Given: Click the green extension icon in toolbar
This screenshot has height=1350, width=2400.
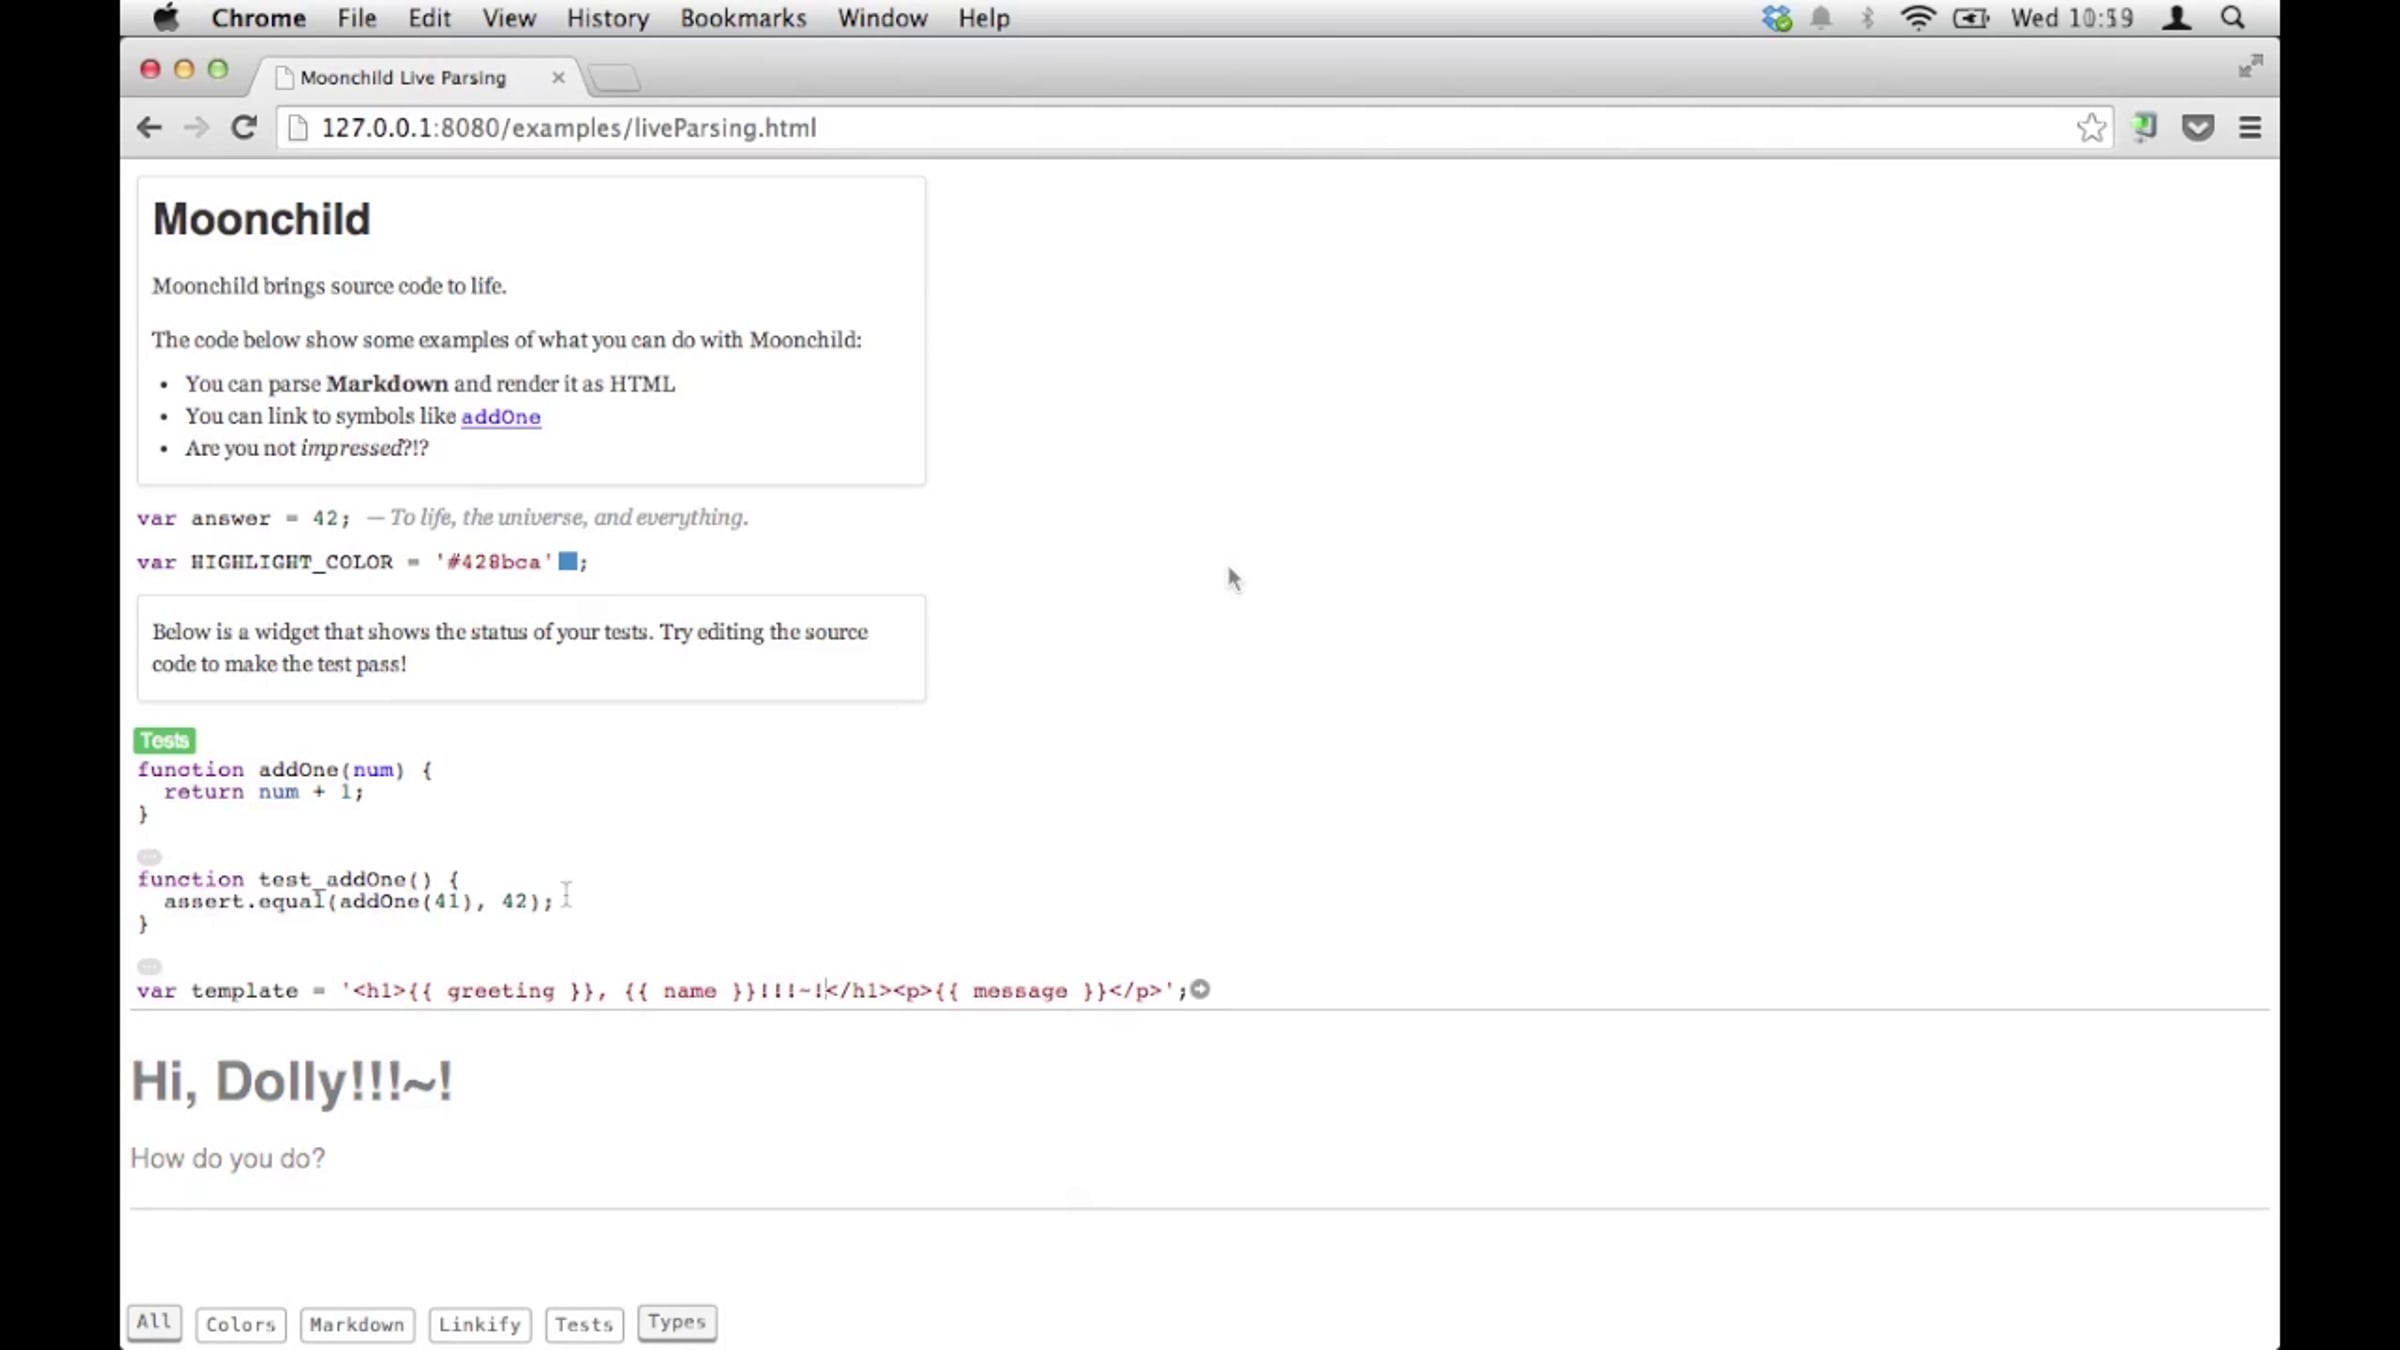Looking at the screenshot, I should click(x=2144, y=127).
